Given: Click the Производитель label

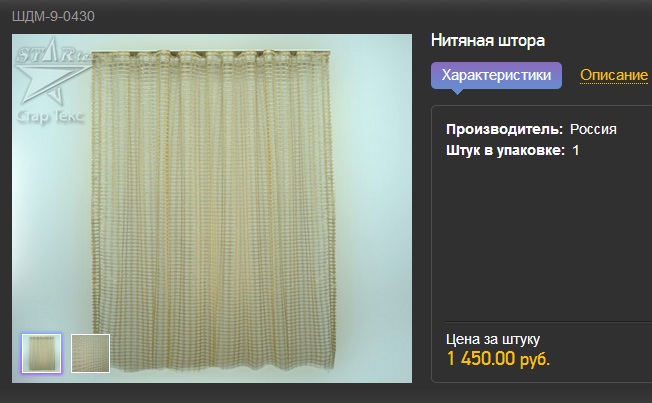Looking at the screenshot, I should 504,129.
